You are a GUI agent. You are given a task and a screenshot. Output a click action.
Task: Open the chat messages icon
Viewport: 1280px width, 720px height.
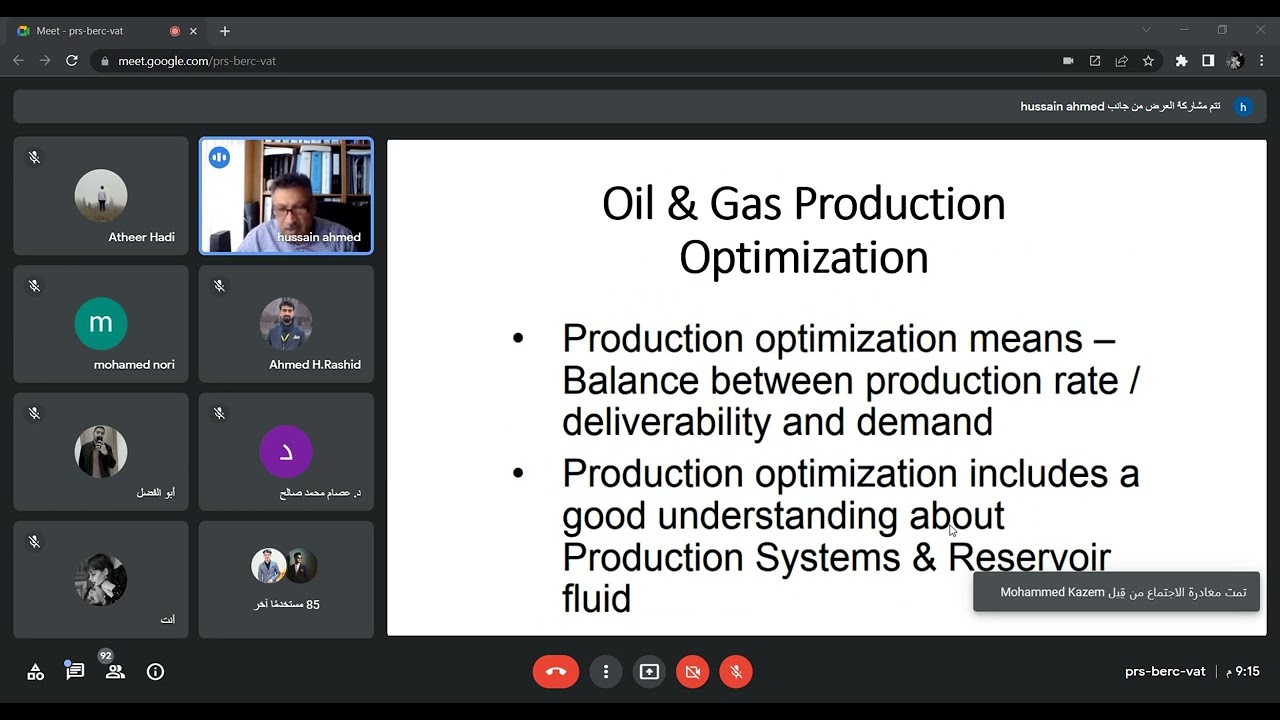click(75, 672)
